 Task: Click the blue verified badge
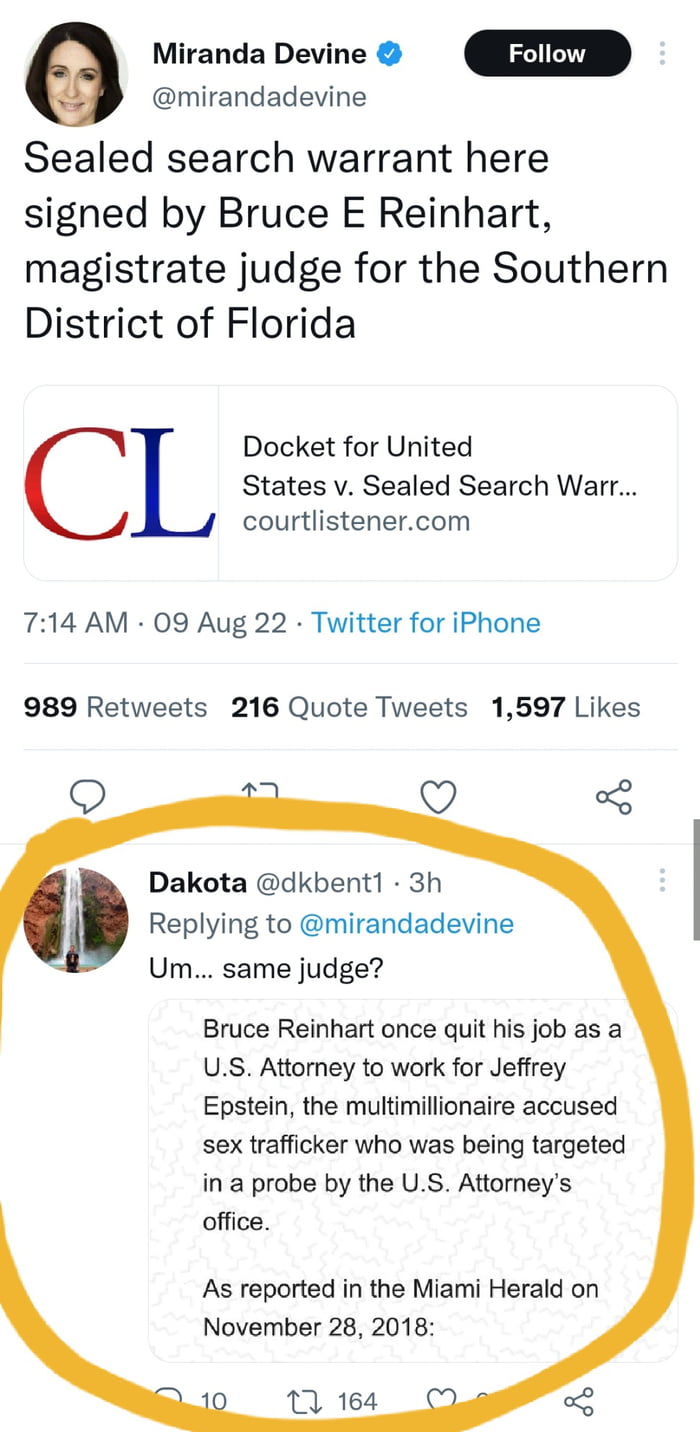click(x=389, y=54)
